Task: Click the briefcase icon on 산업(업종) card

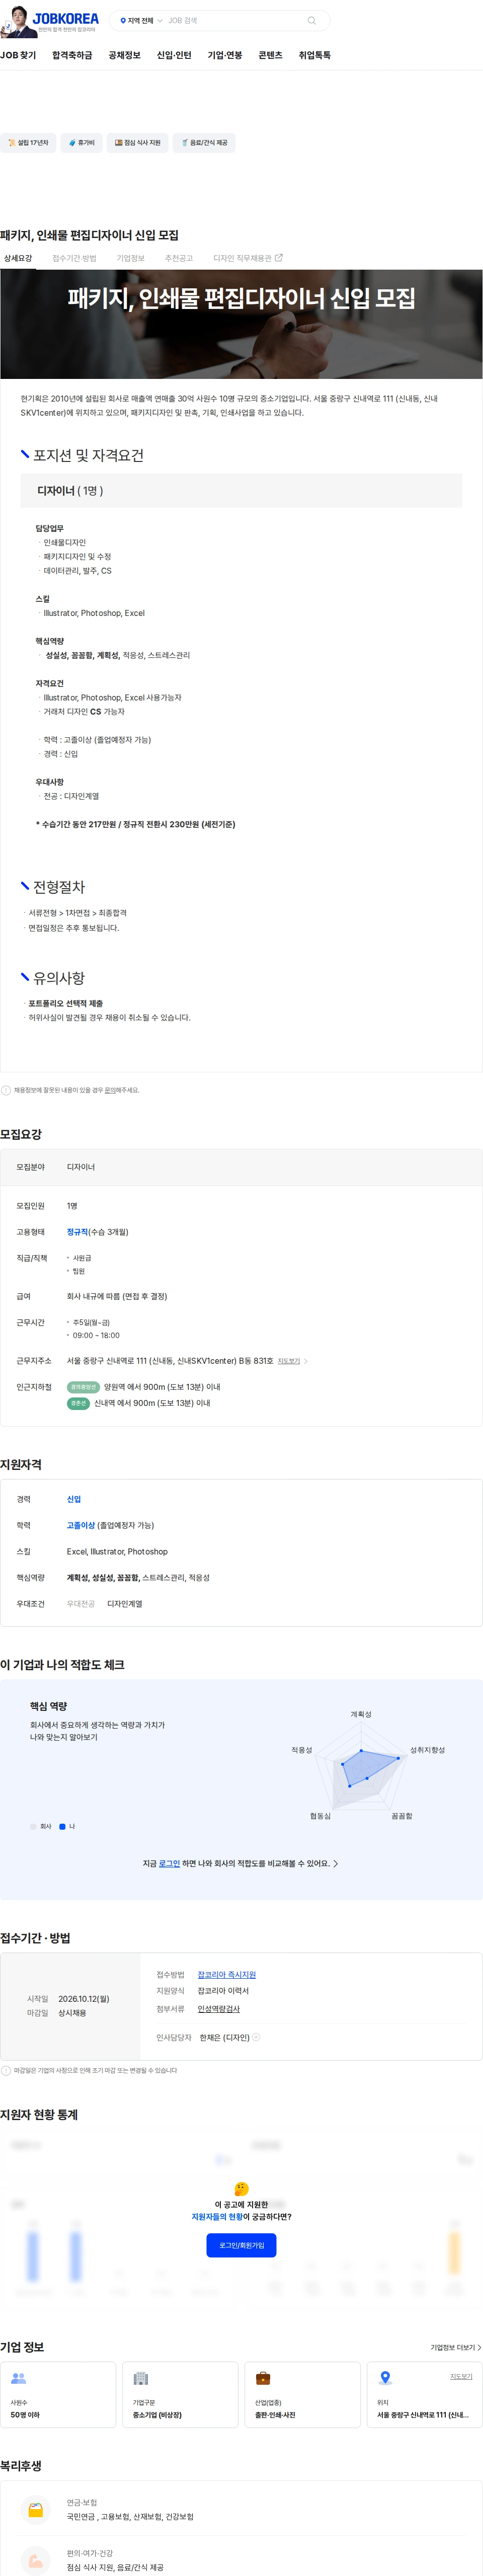Action: 263,2378
